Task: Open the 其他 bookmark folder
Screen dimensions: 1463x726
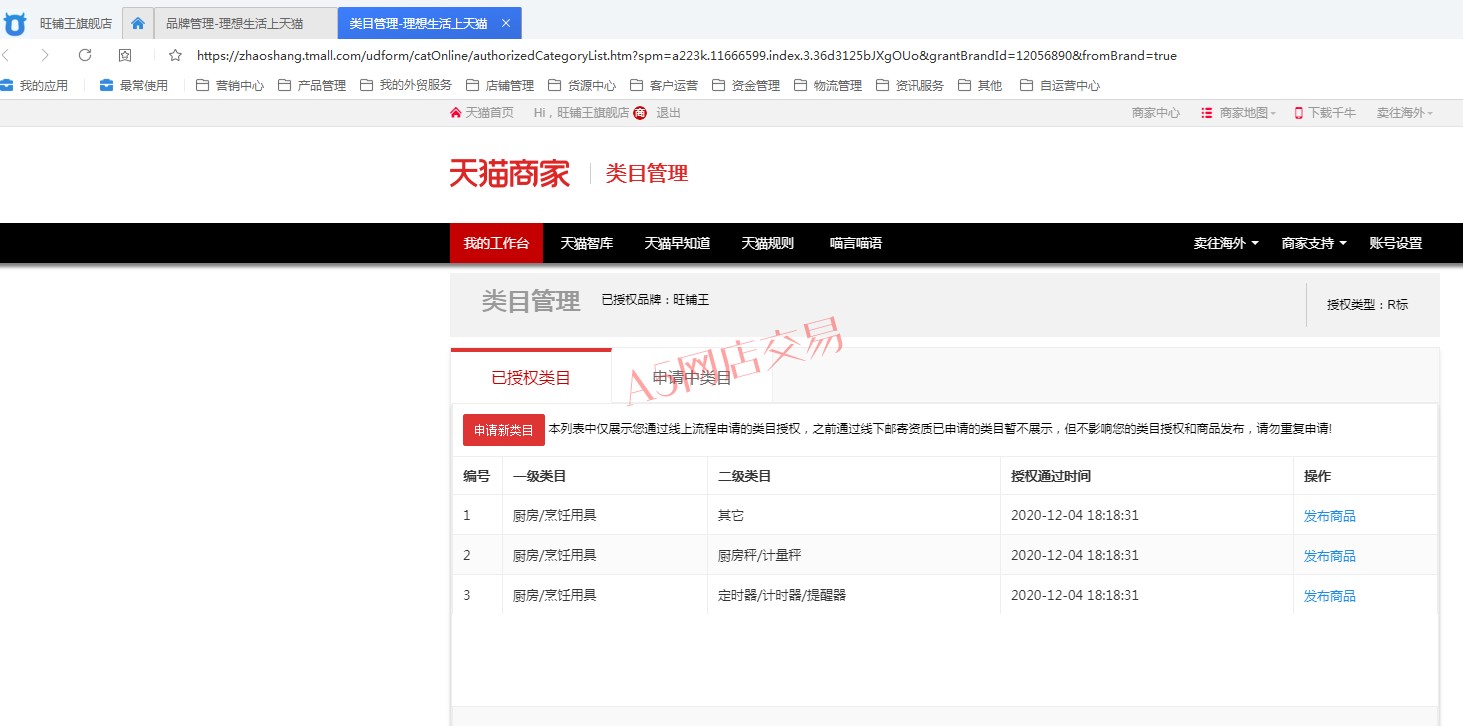Action: coord(980,86)
